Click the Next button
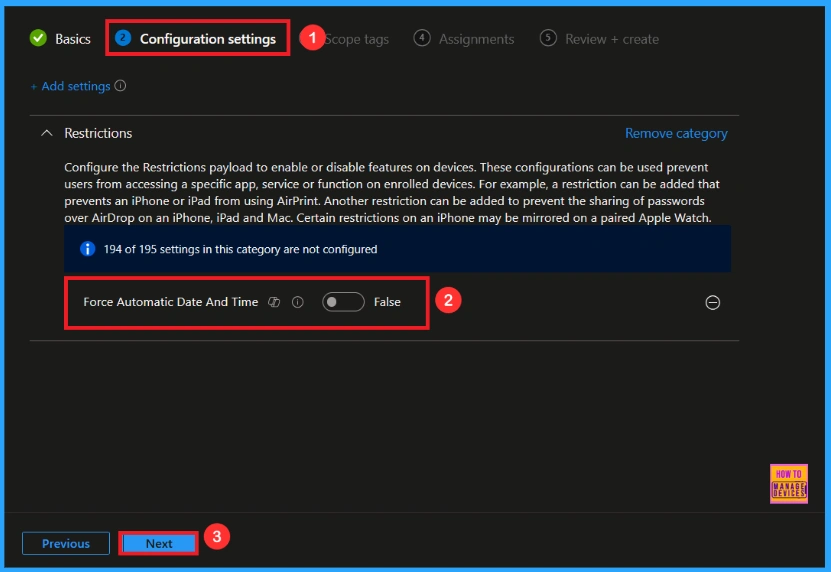 tap(159, 543)
